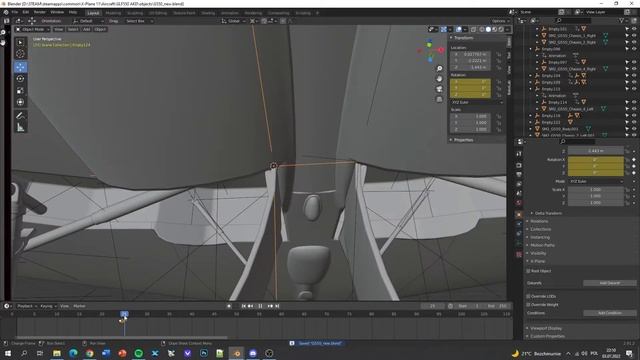Activate the Rotate tool

[x=20, y=79]
